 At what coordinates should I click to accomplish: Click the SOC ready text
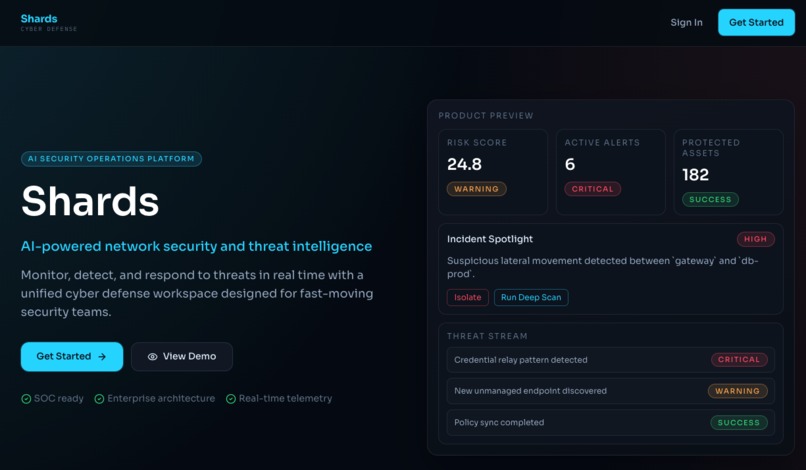click(x=59, y=399)
